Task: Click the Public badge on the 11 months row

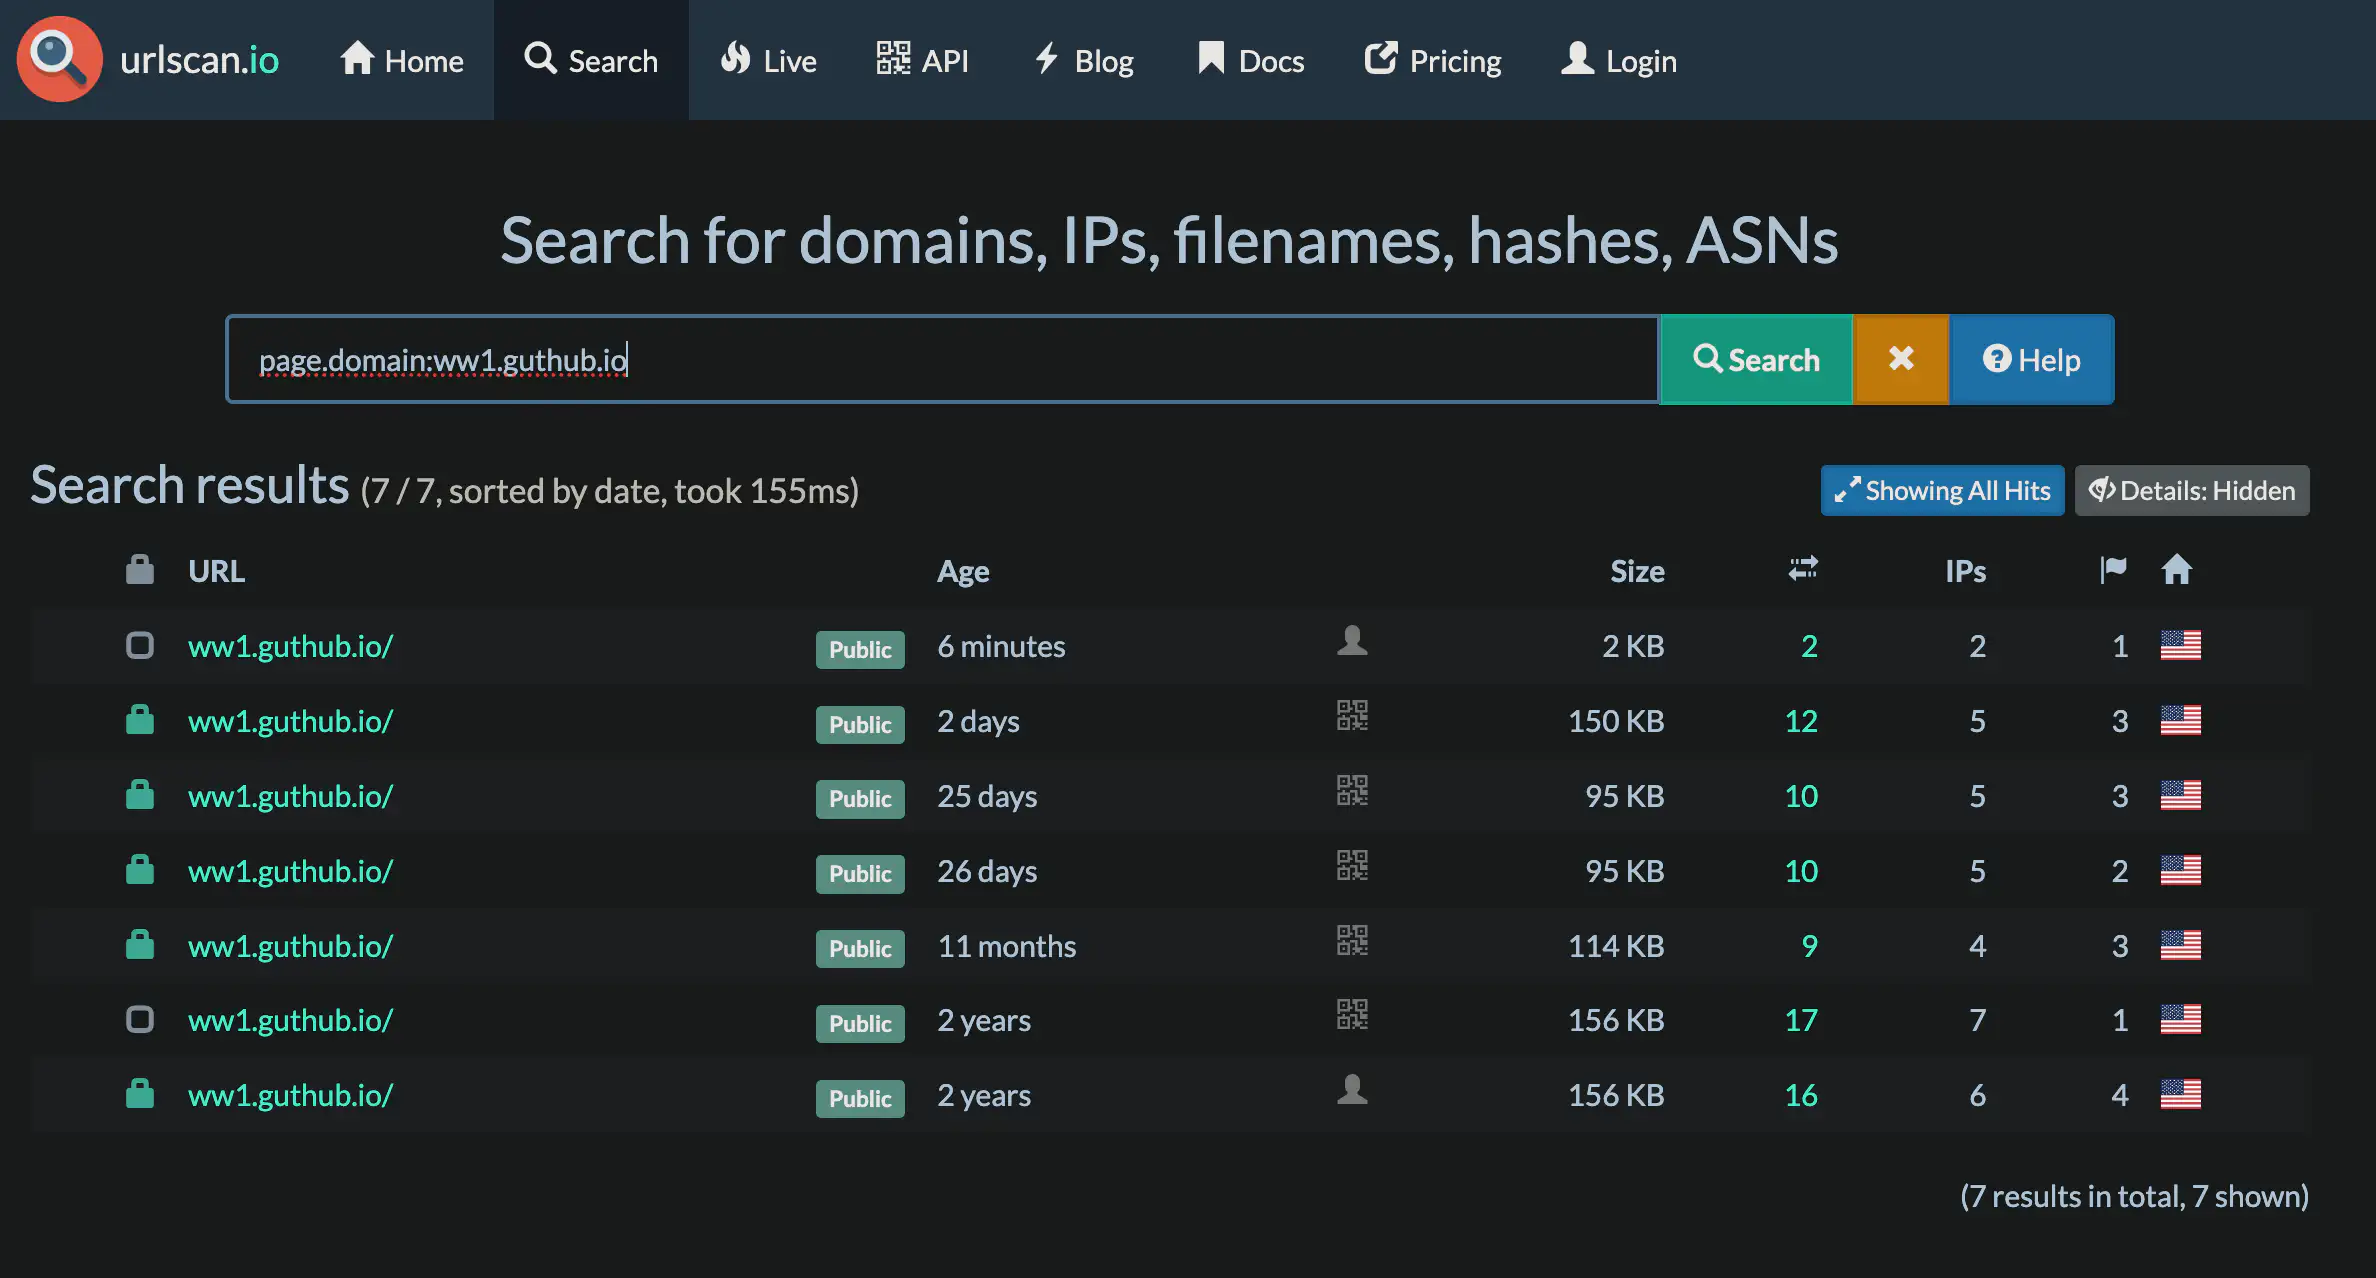Action: 860,948
